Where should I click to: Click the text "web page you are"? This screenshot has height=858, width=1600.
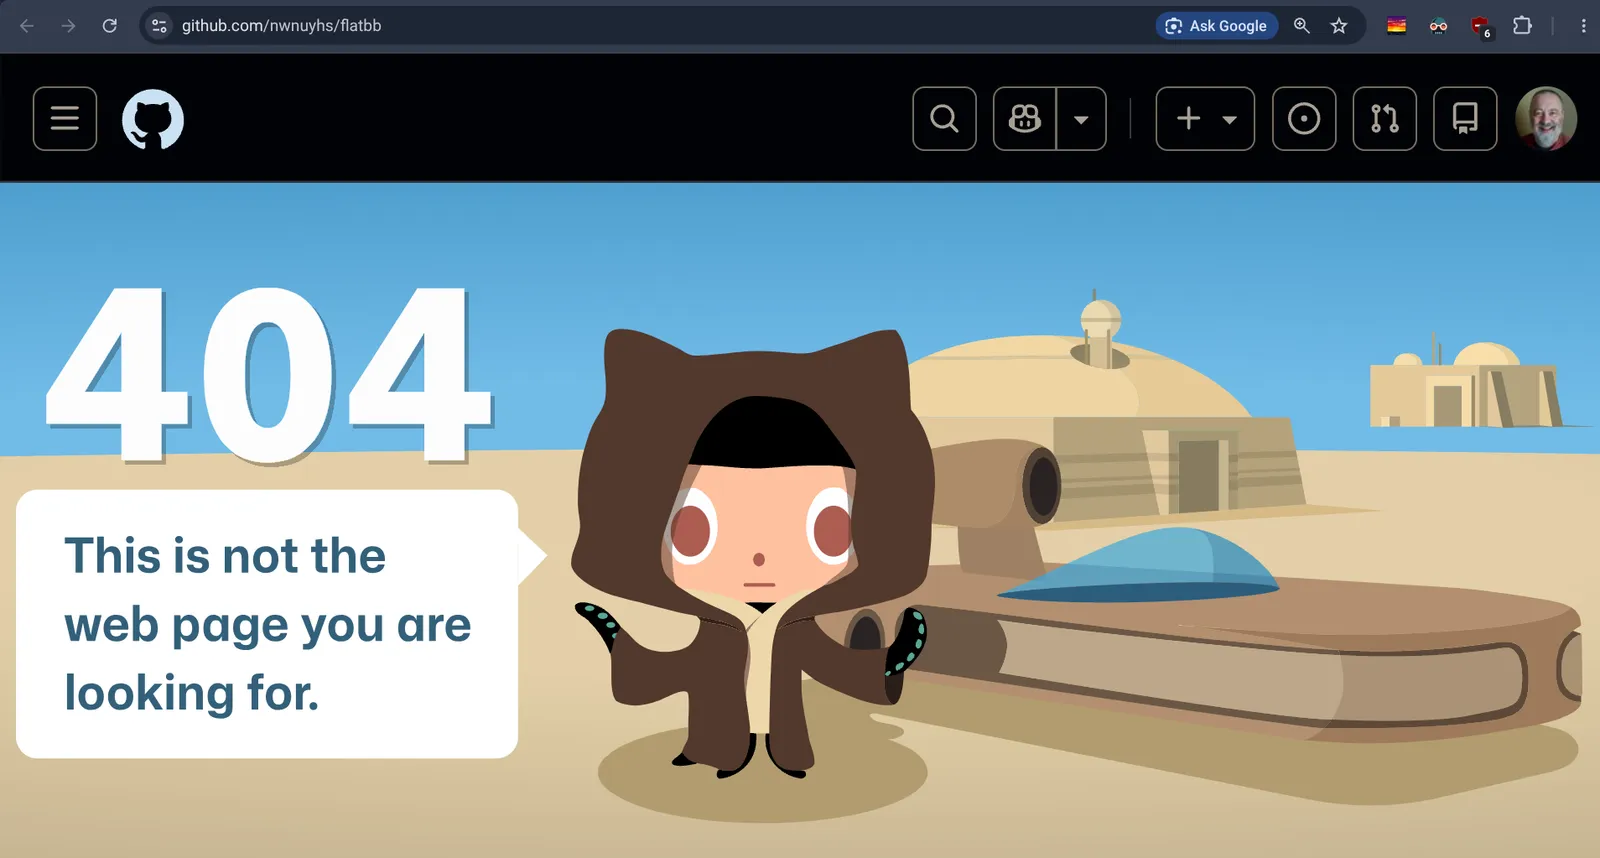coord(268,626)
